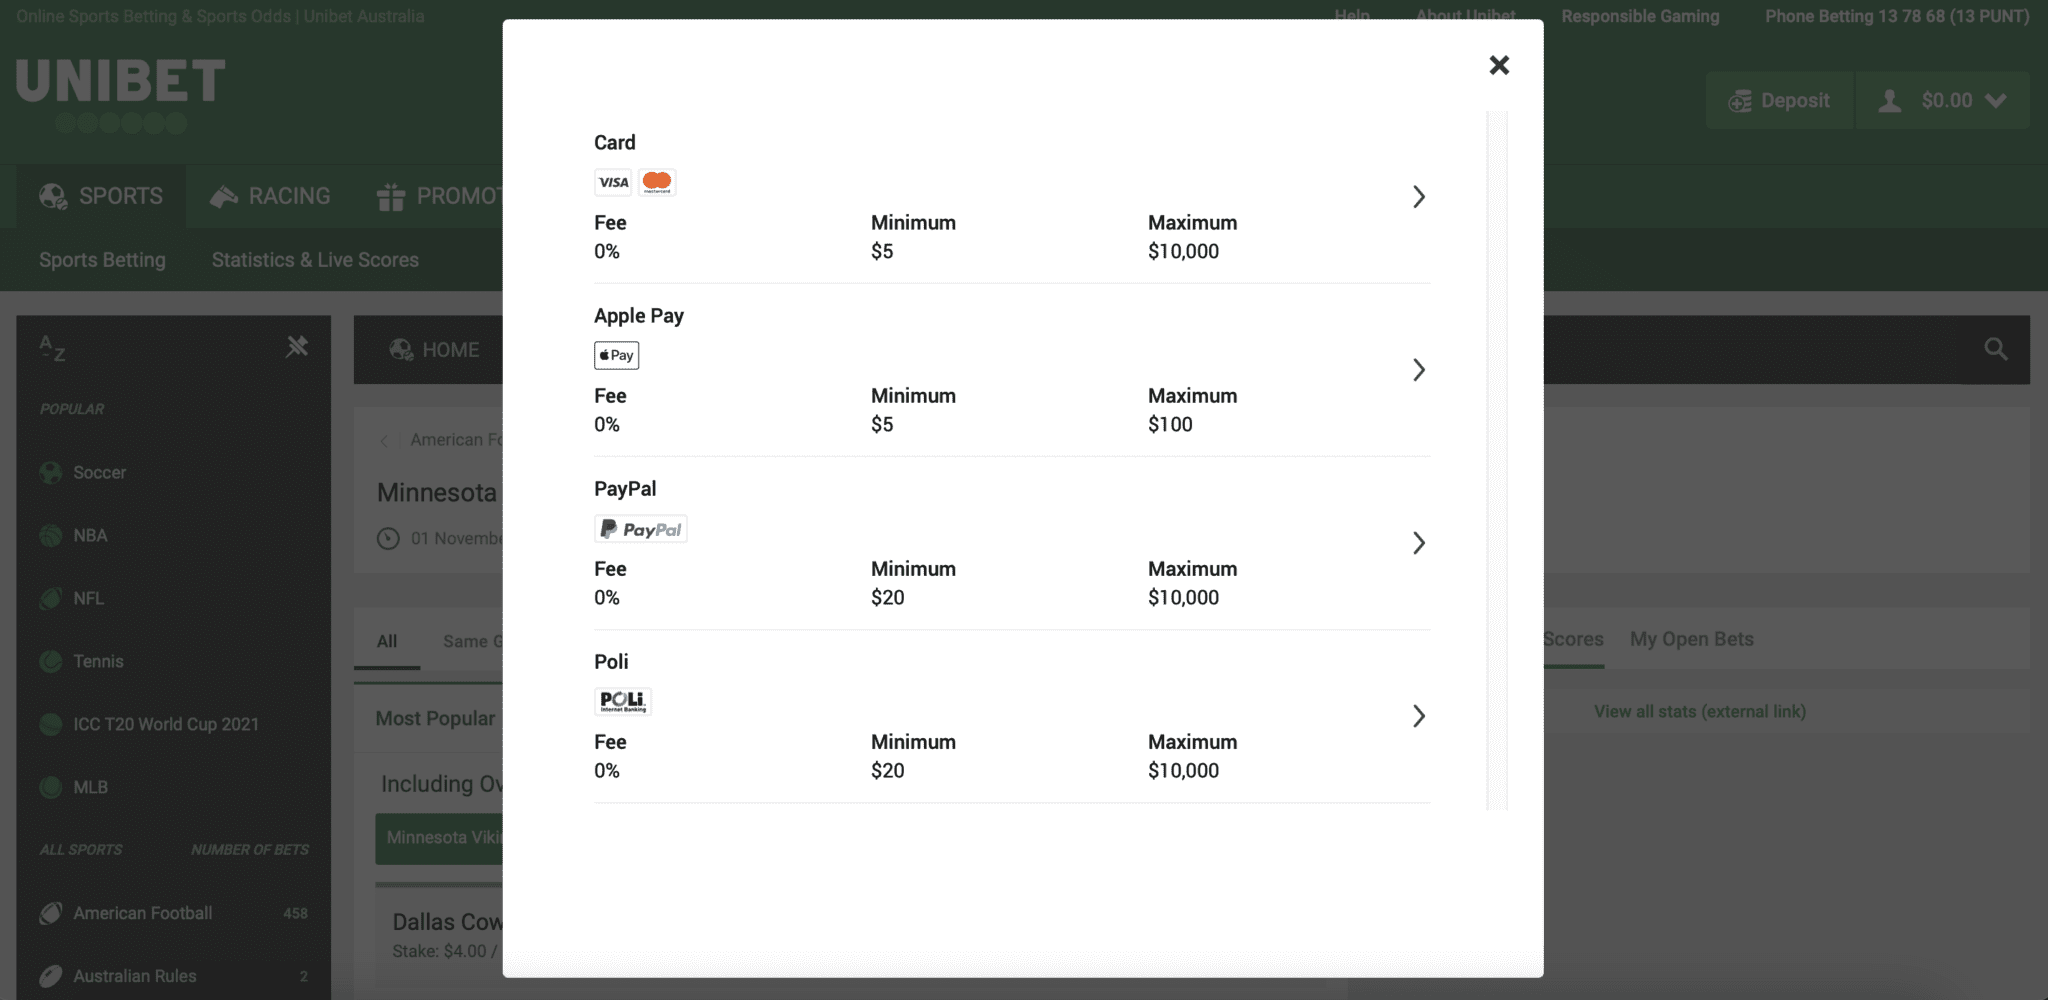
Task: Click the NFL football icon
Action: (x=51, y=598)
